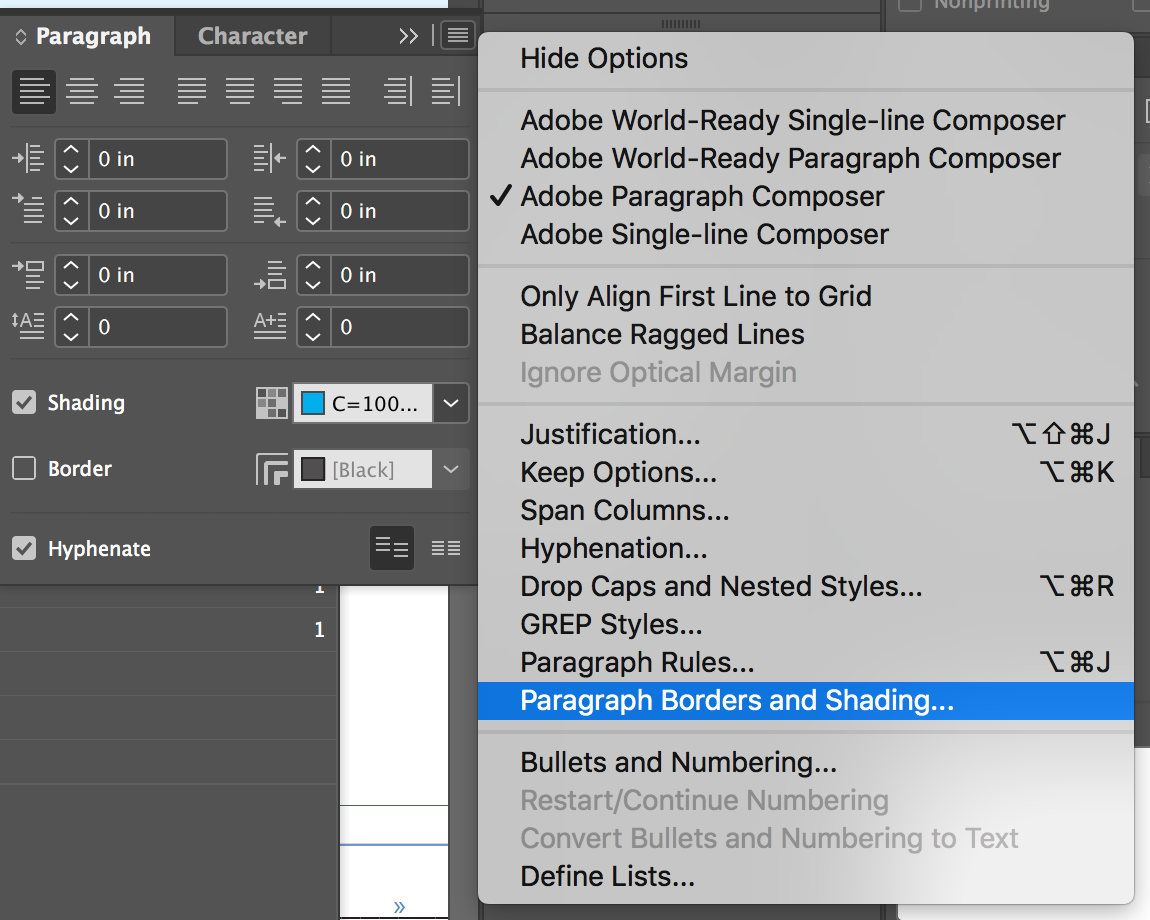Open the shading color dropdown arrow
The width and height of the screenshot is (1150, 920).
point(451,403)
